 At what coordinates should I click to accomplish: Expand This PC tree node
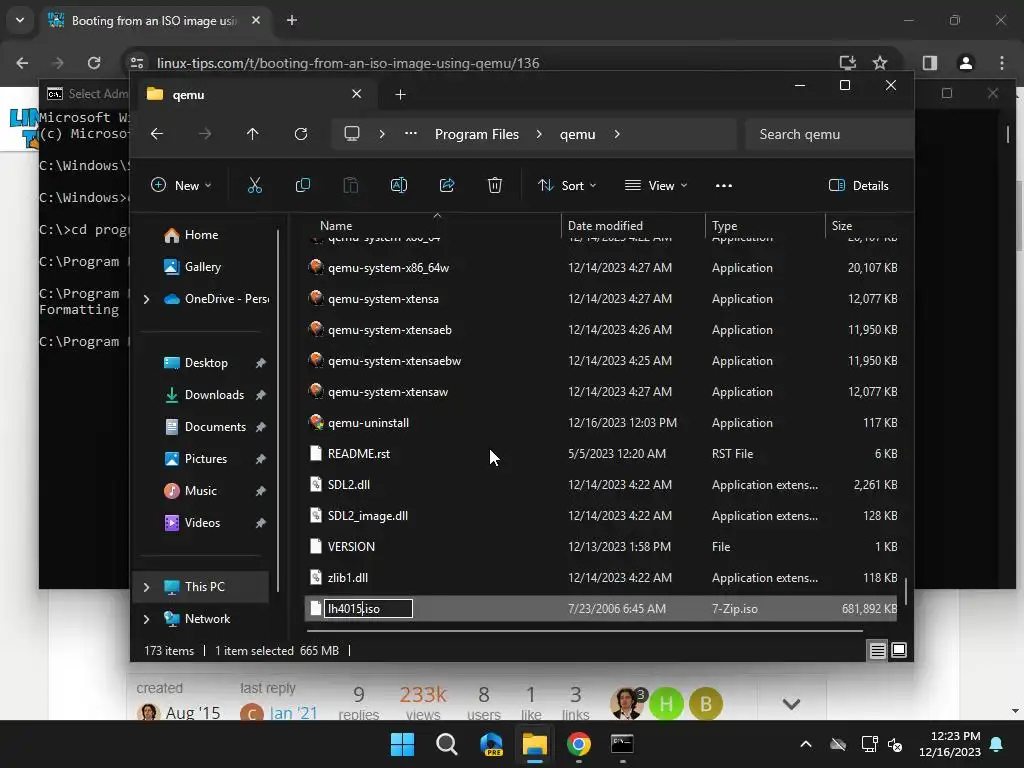coord(146,587)
